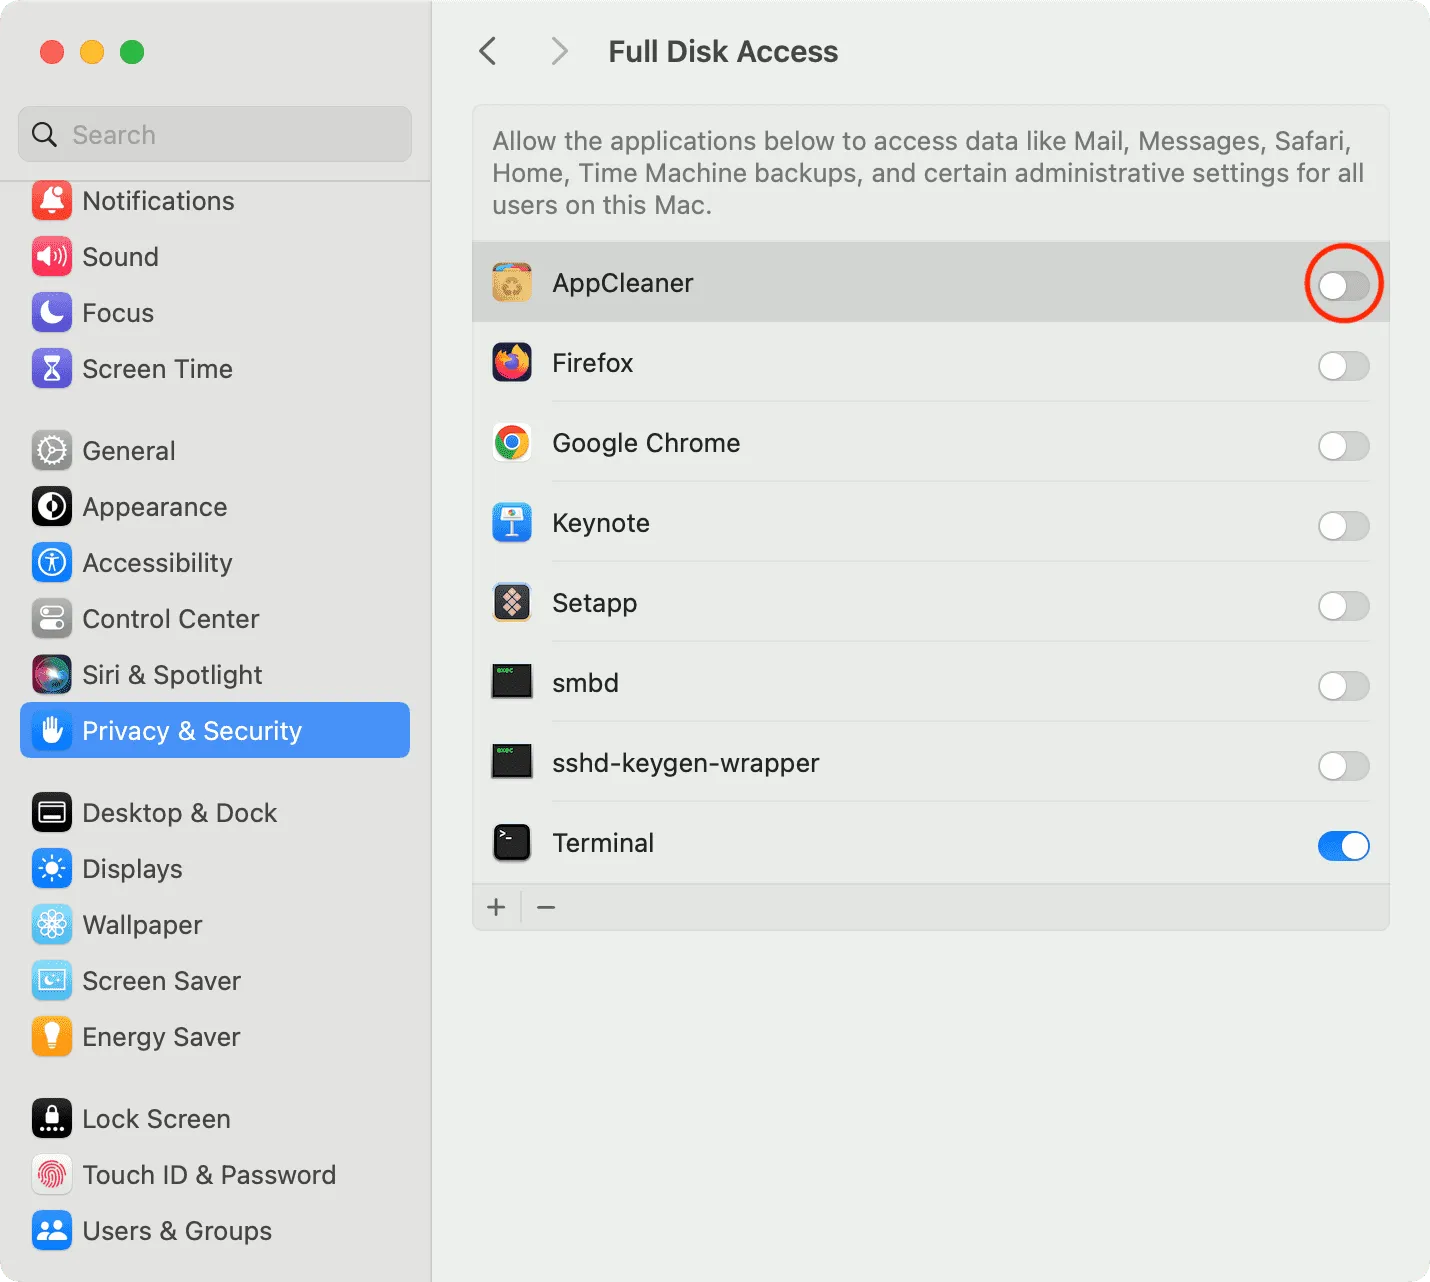Click the Terminal app icon

tap(512, 843)
